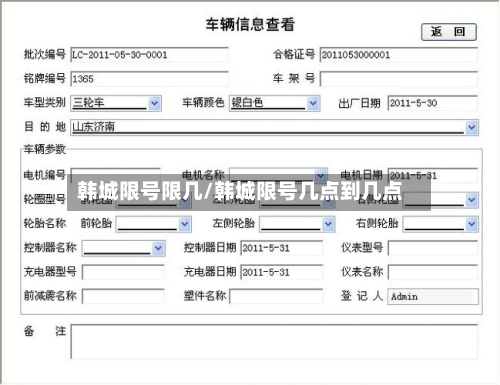Open the 车型类别 dropdown showing 三轮车
The height and width of the screenshot is (385, 500).
pyautogui.click(x=116, y=103)
